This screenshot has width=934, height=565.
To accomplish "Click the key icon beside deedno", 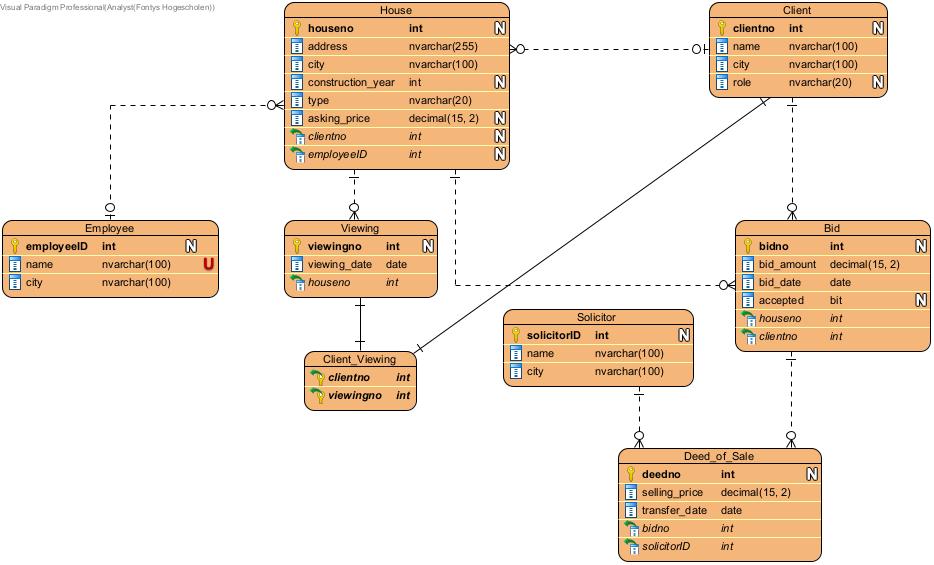I will pos(631,475).
